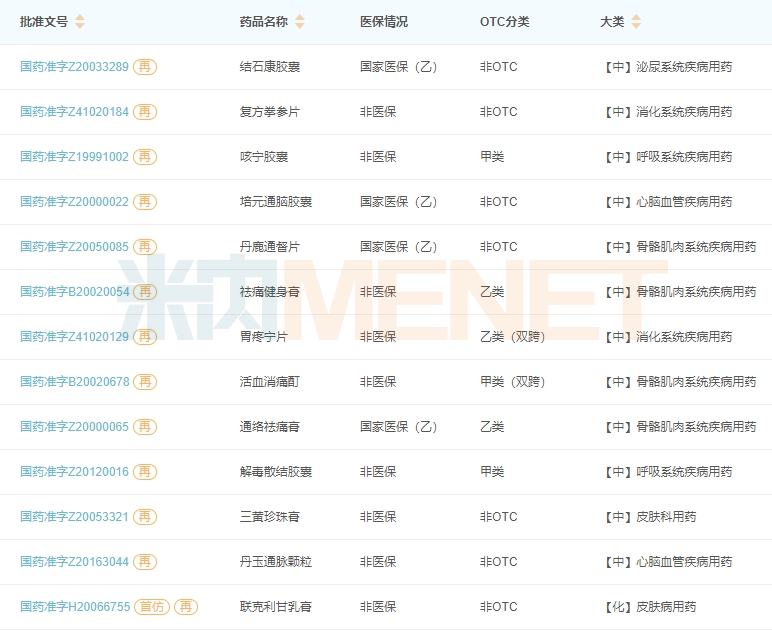Viewport: 772px width, 634px height.
Task: Open approval number 国药准字Z20050085
Action: (74, 247)
